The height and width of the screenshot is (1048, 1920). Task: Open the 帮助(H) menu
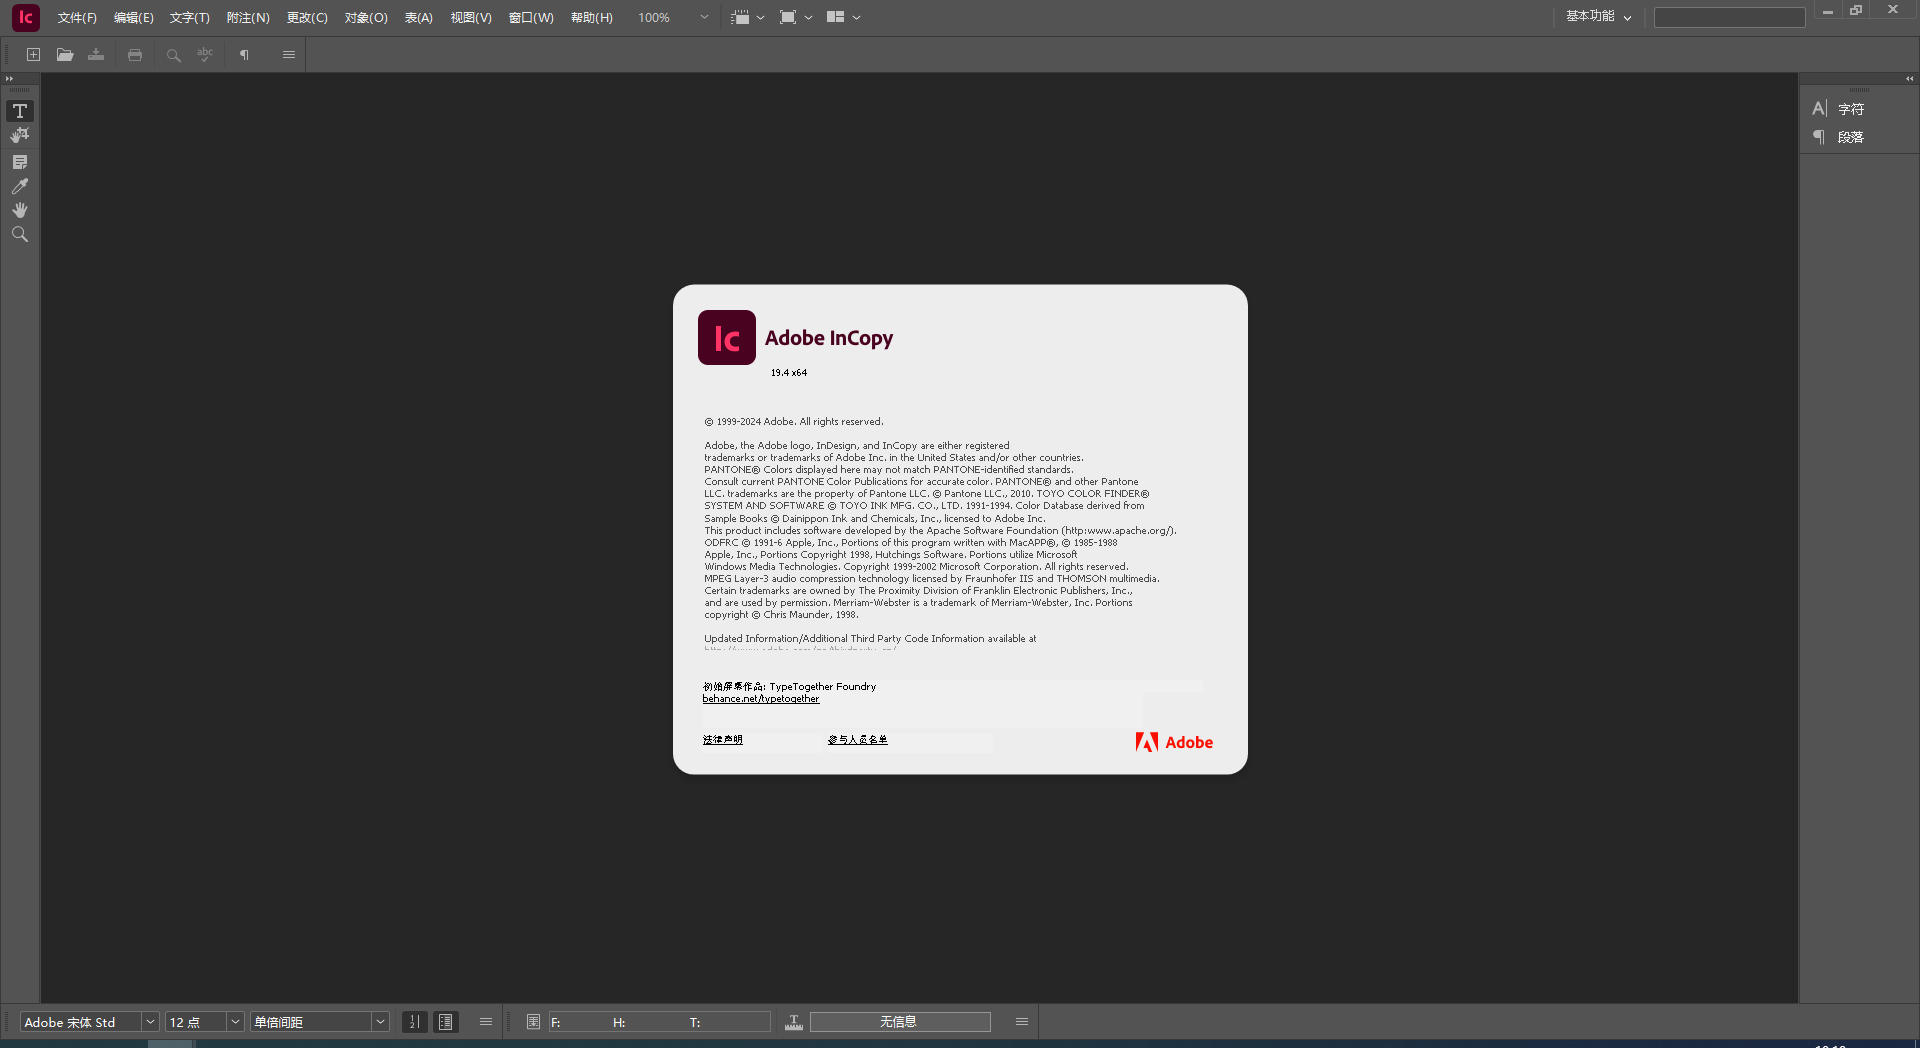click(x=592, y=18)
